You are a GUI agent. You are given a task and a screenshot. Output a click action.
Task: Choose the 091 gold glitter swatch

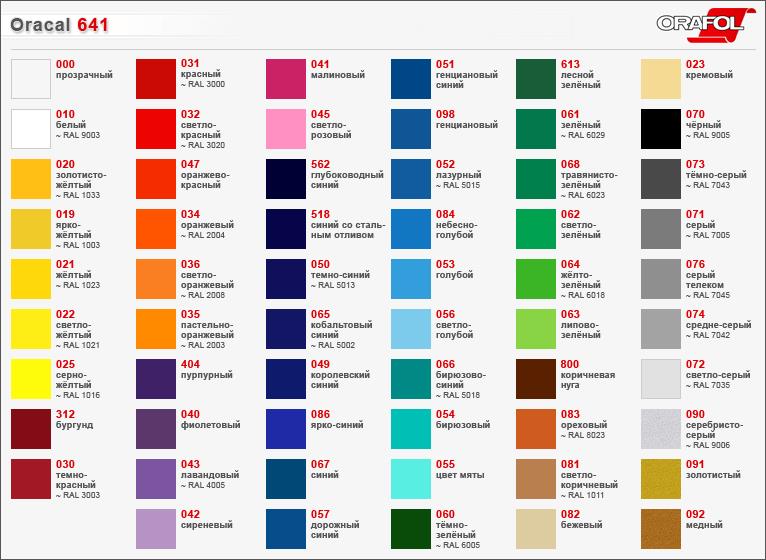click(x=660, y=479)
